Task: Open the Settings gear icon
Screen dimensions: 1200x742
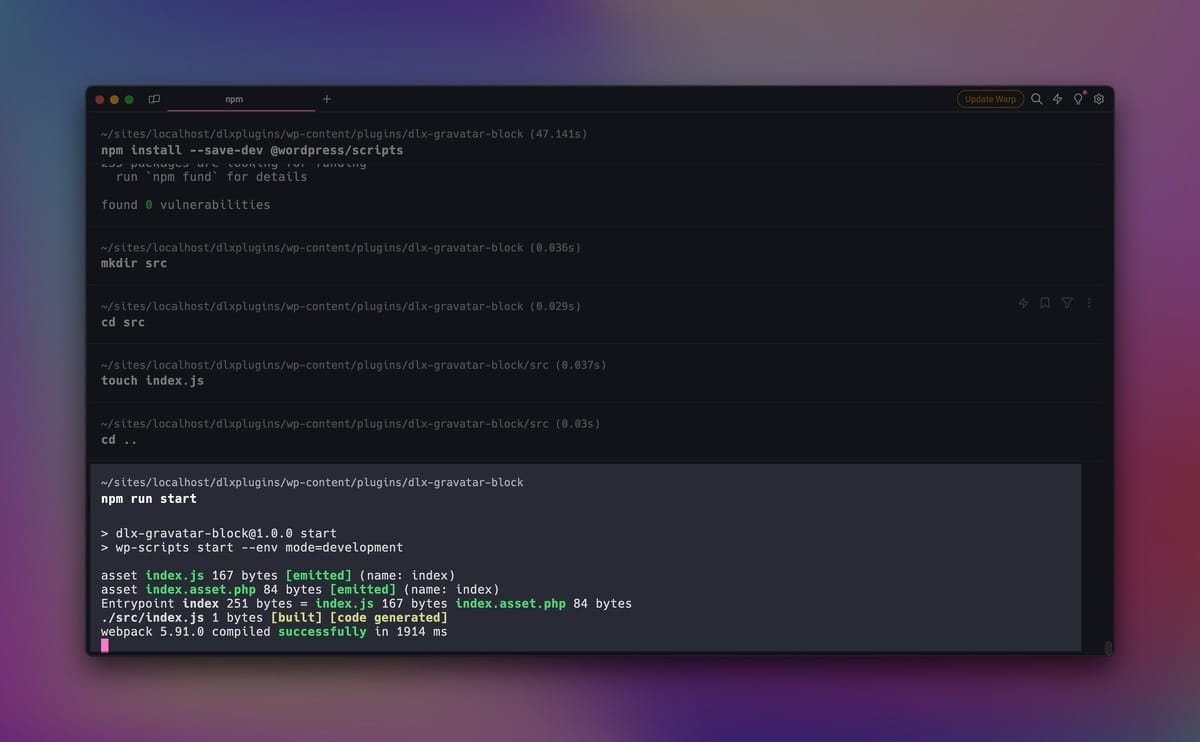Action: 1099,99
